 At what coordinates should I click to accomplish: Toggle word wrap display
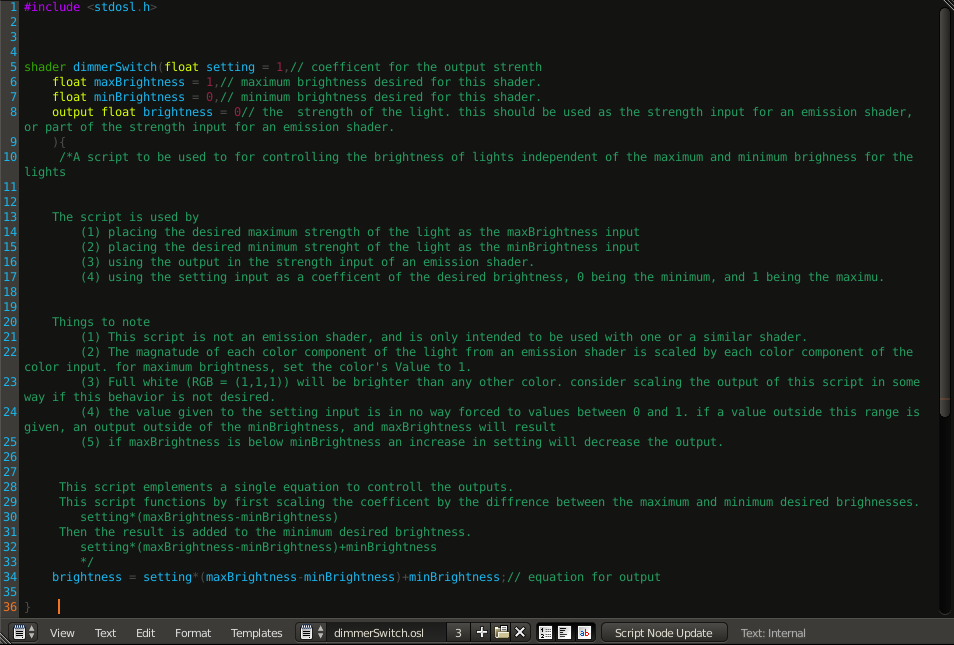[565, 632]
